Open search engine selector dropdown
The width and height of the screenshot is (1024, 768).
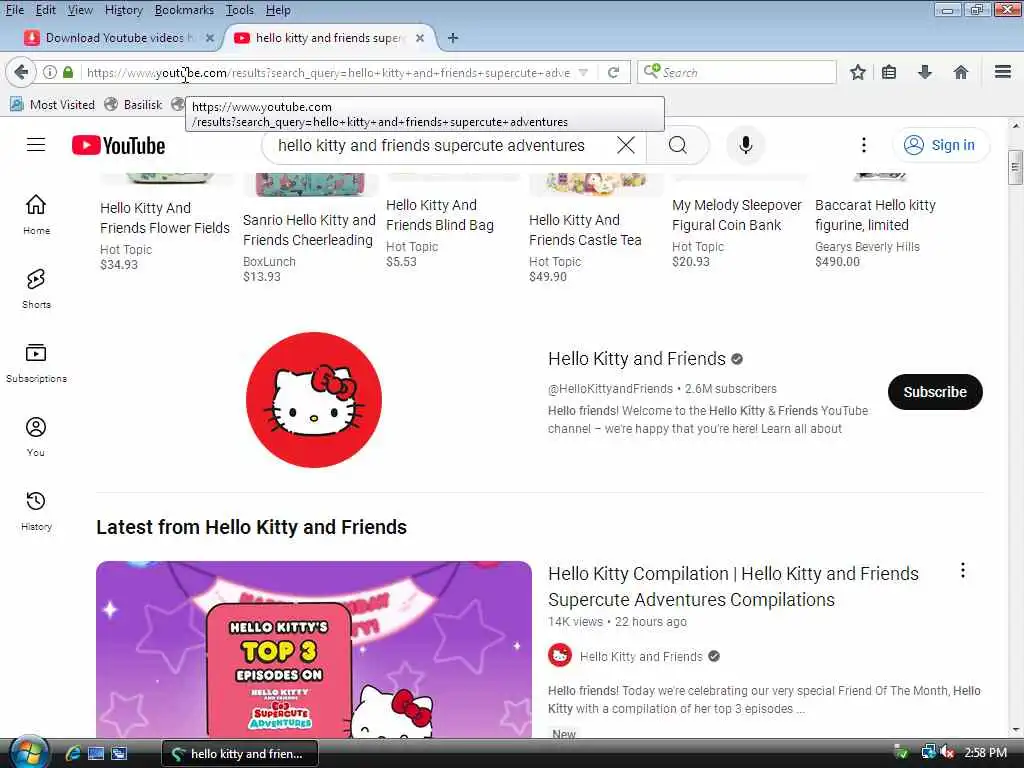pos(651,71)
